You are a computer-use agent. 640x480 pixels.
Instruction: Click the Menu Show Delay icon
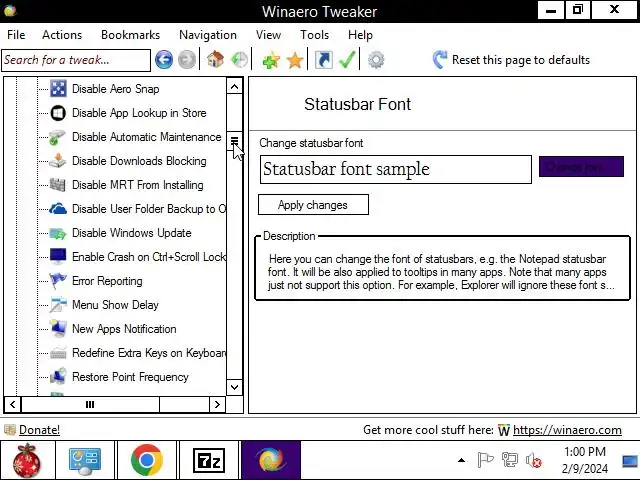click(58, 305)
